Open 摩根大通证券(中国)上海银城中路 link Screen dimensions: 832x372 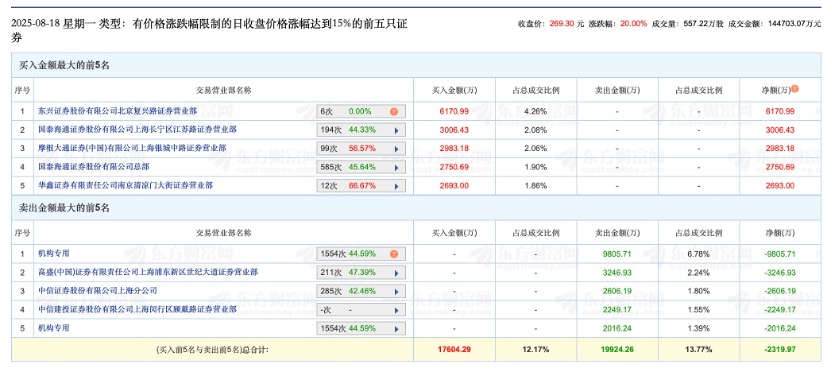[x=132, y=148]
